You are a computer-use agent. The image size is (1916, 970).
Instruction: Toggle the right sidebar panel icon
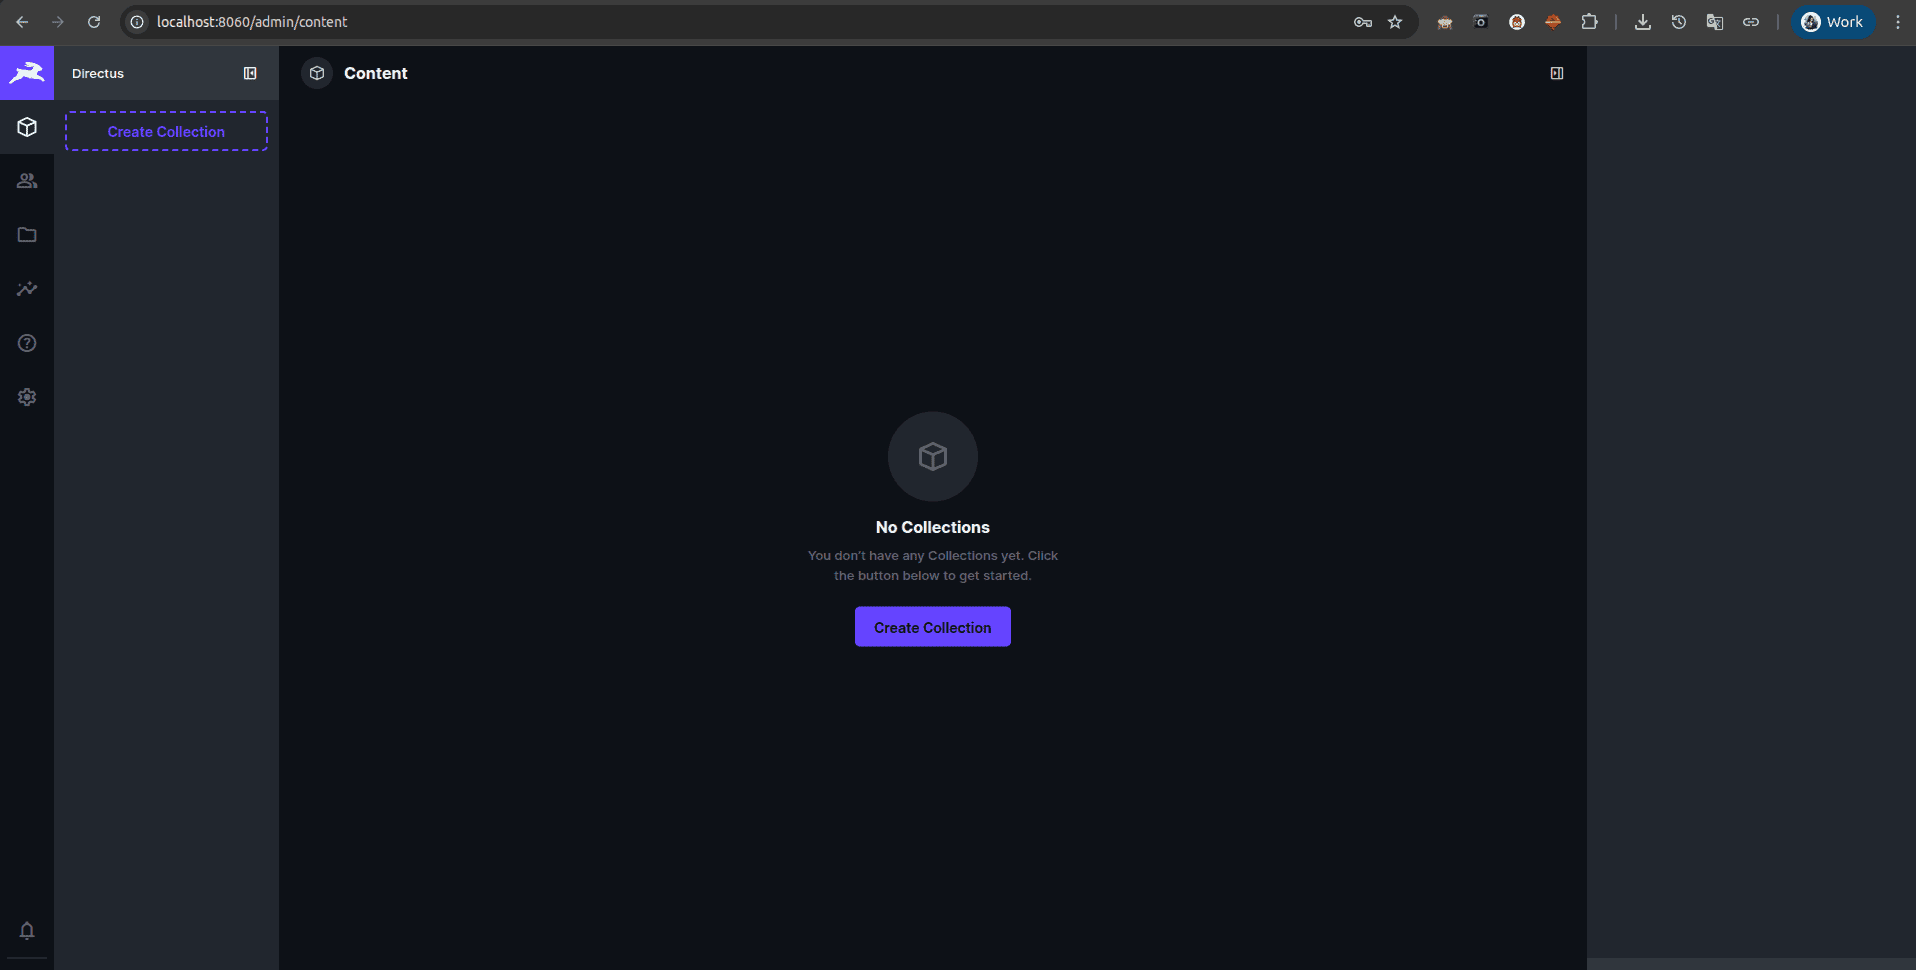(1557, 73)
